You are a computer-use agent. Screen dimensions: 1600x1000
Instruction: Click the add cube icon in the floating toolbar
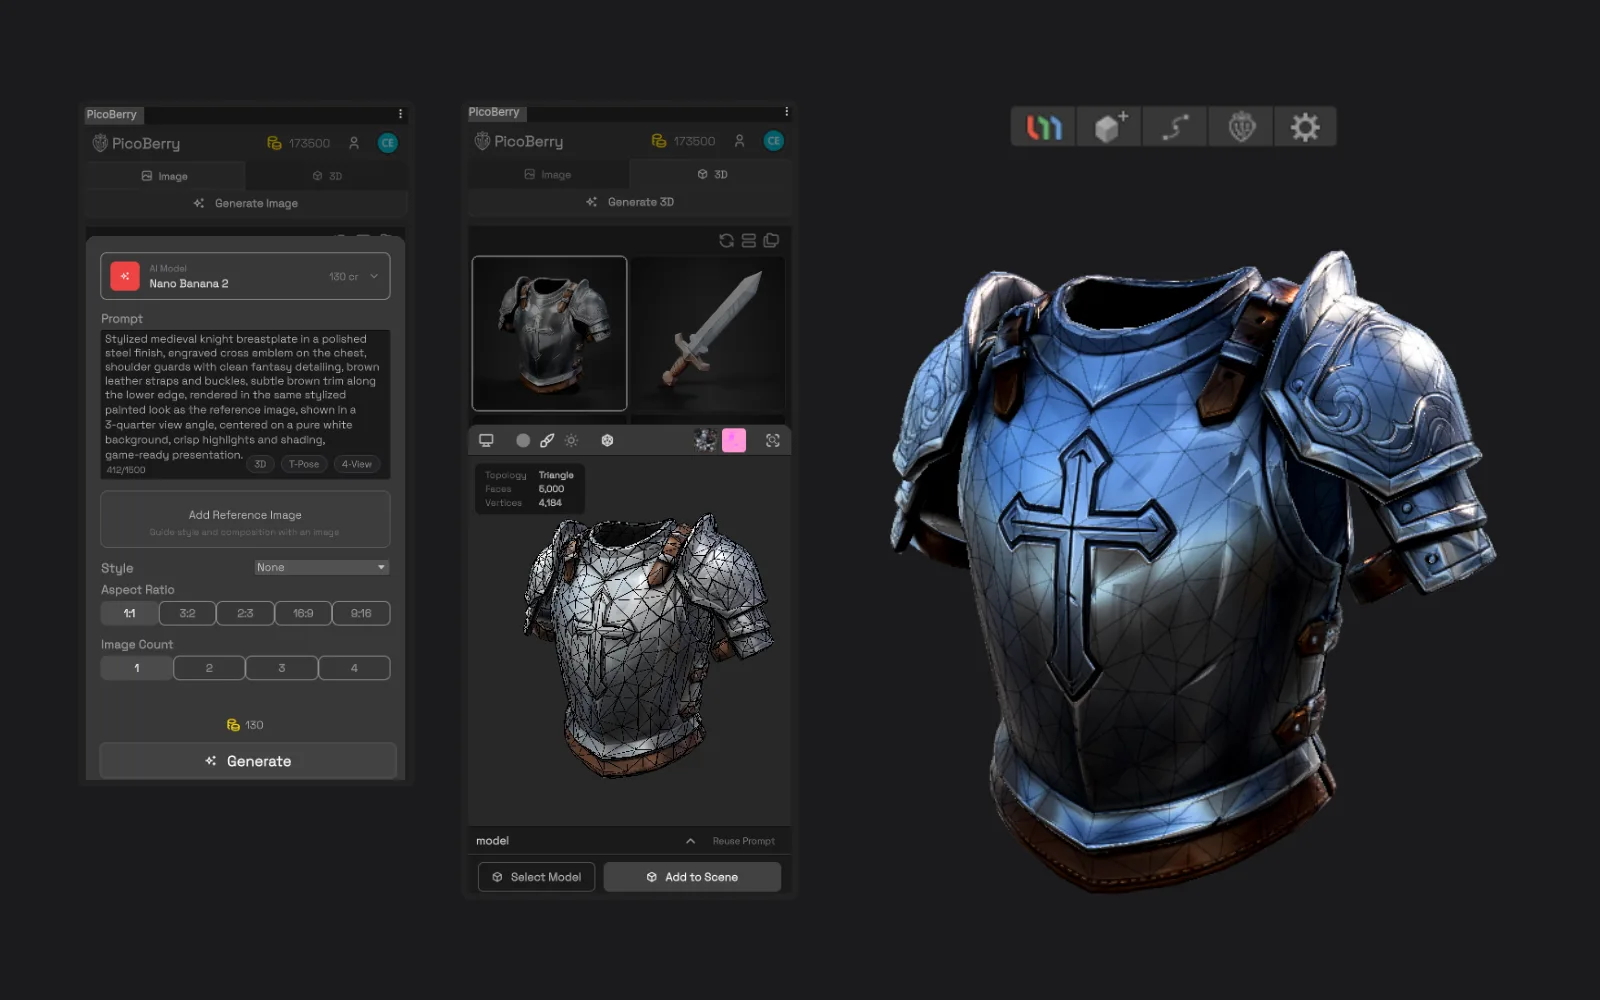[1109, 127]
